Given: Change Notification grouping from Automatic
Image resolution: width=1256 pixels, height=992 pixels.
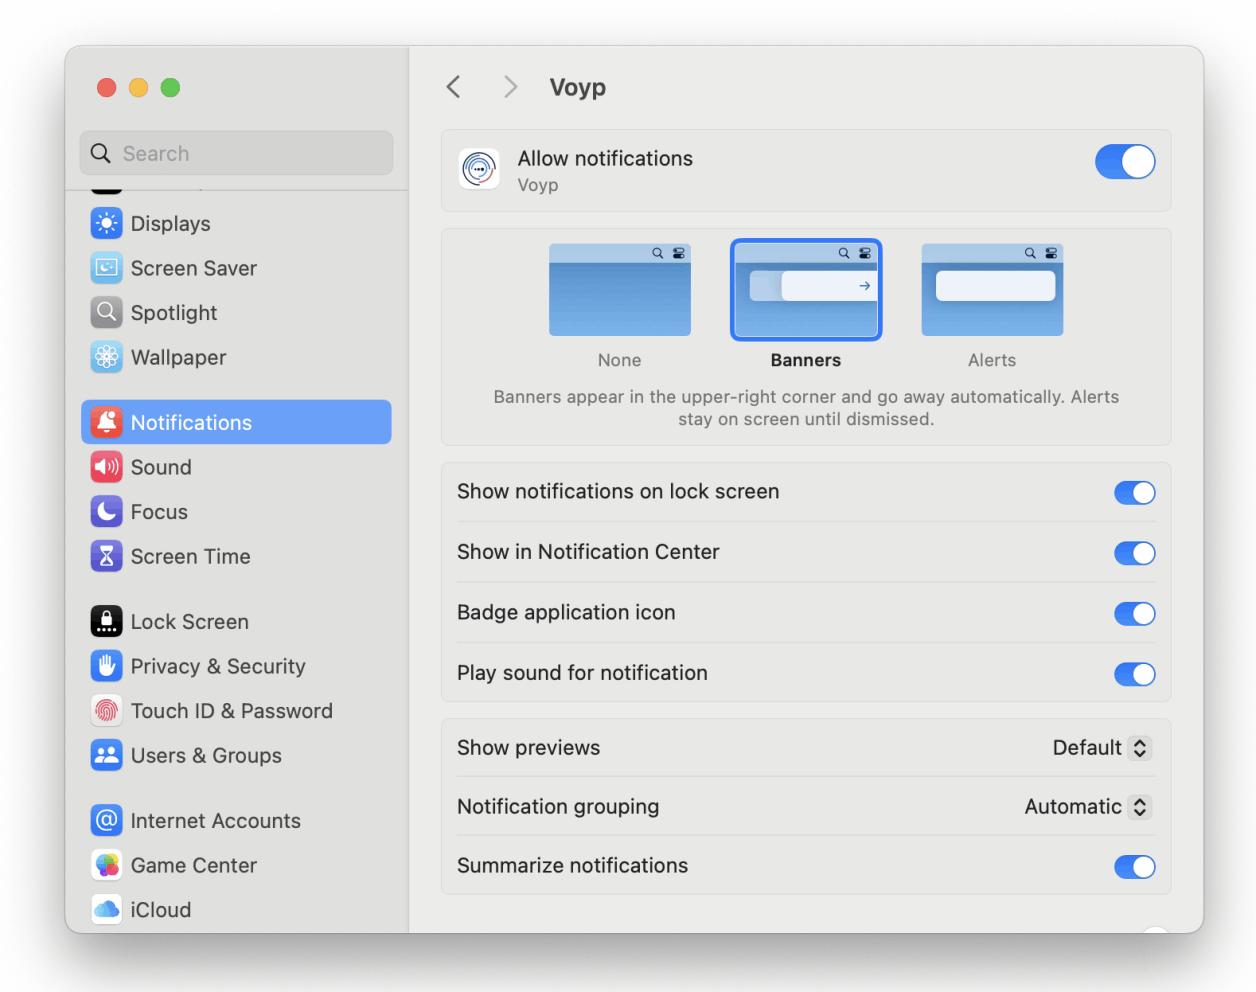Looking at the screenshot, I should coord(1086,807).
